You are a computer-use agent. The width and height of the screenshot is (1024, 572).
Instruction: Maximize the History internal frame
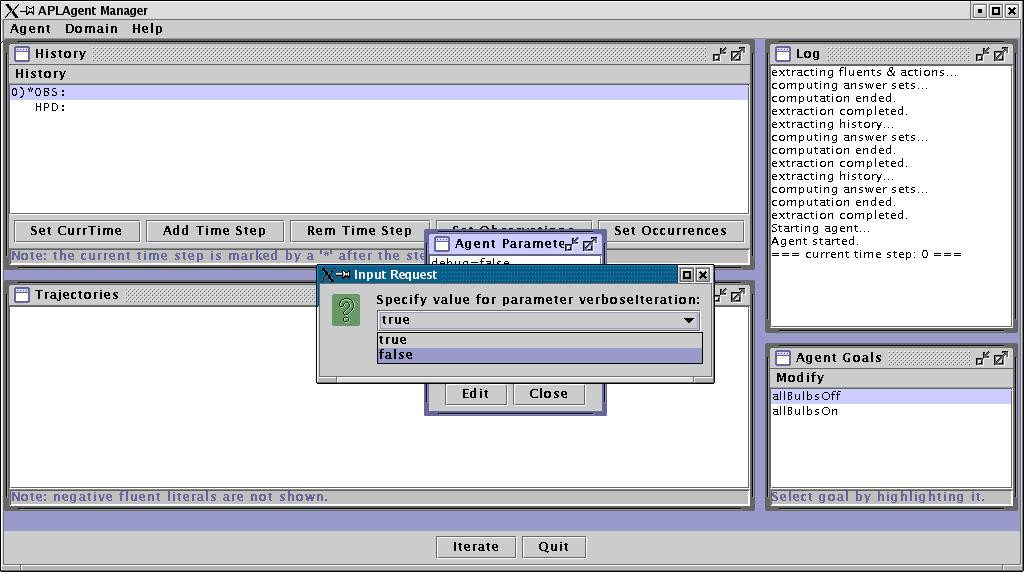(737, 54)
